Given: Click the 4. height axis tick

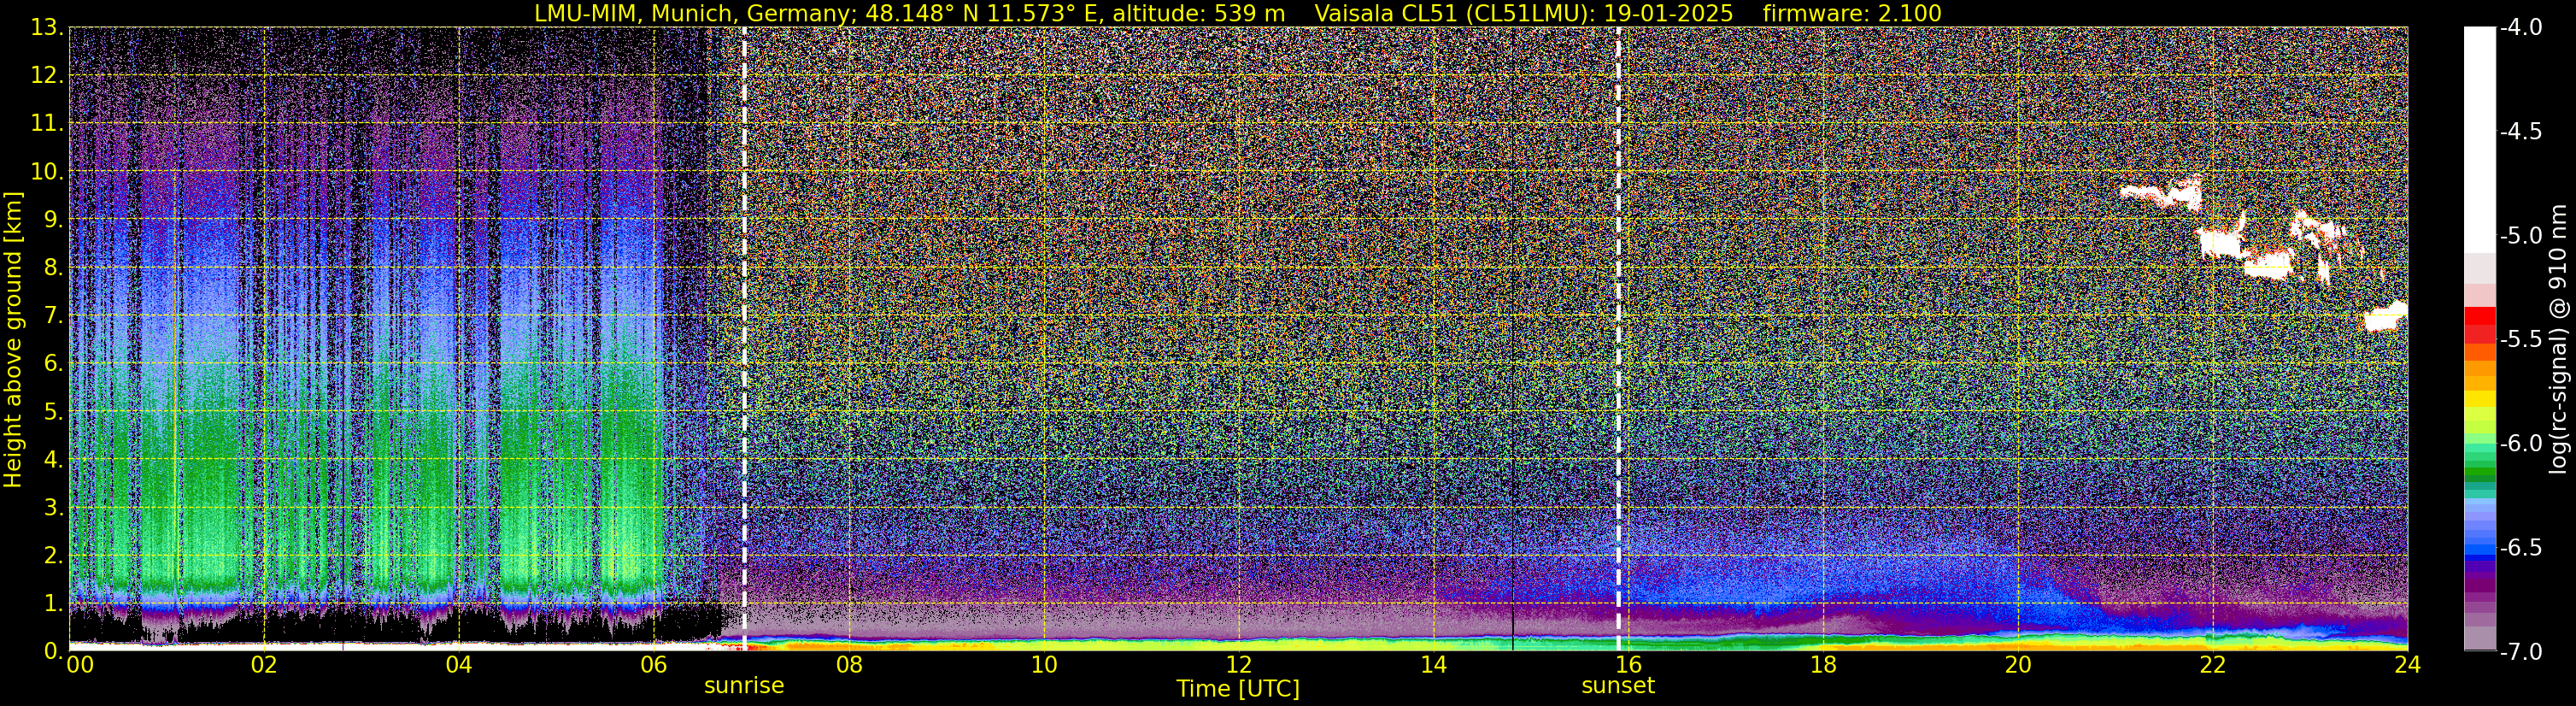Looking at the screenshot, I should coord(54,460).
